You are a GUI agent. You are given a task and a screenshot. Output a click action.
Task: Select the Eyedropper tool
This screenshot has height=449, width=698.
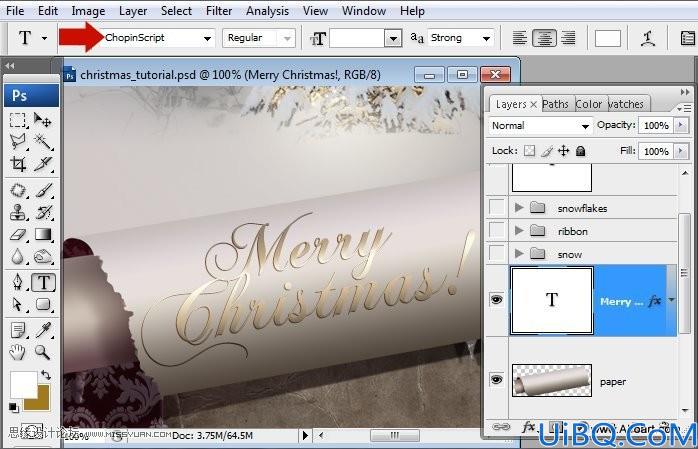pos(43,330)
